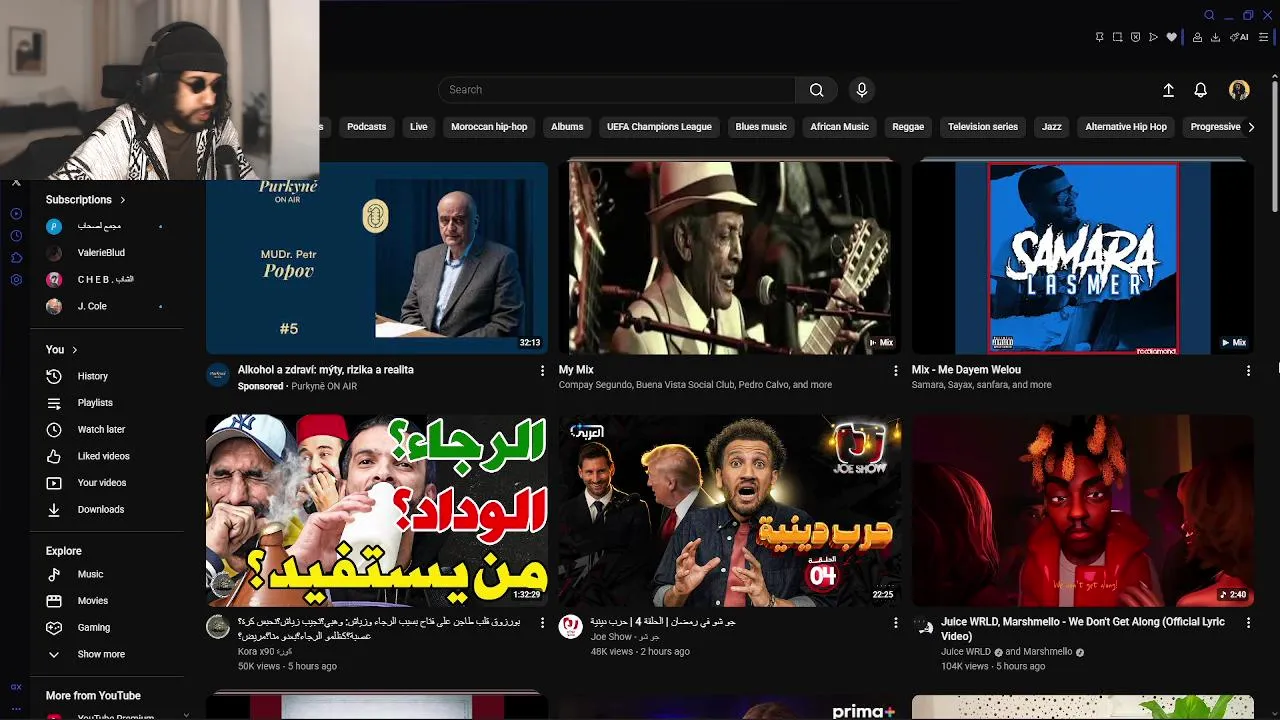Viewport: 1280px width, 720px height.
Task: Open the ValerieBlud subscription
Action: click(107, 253)
